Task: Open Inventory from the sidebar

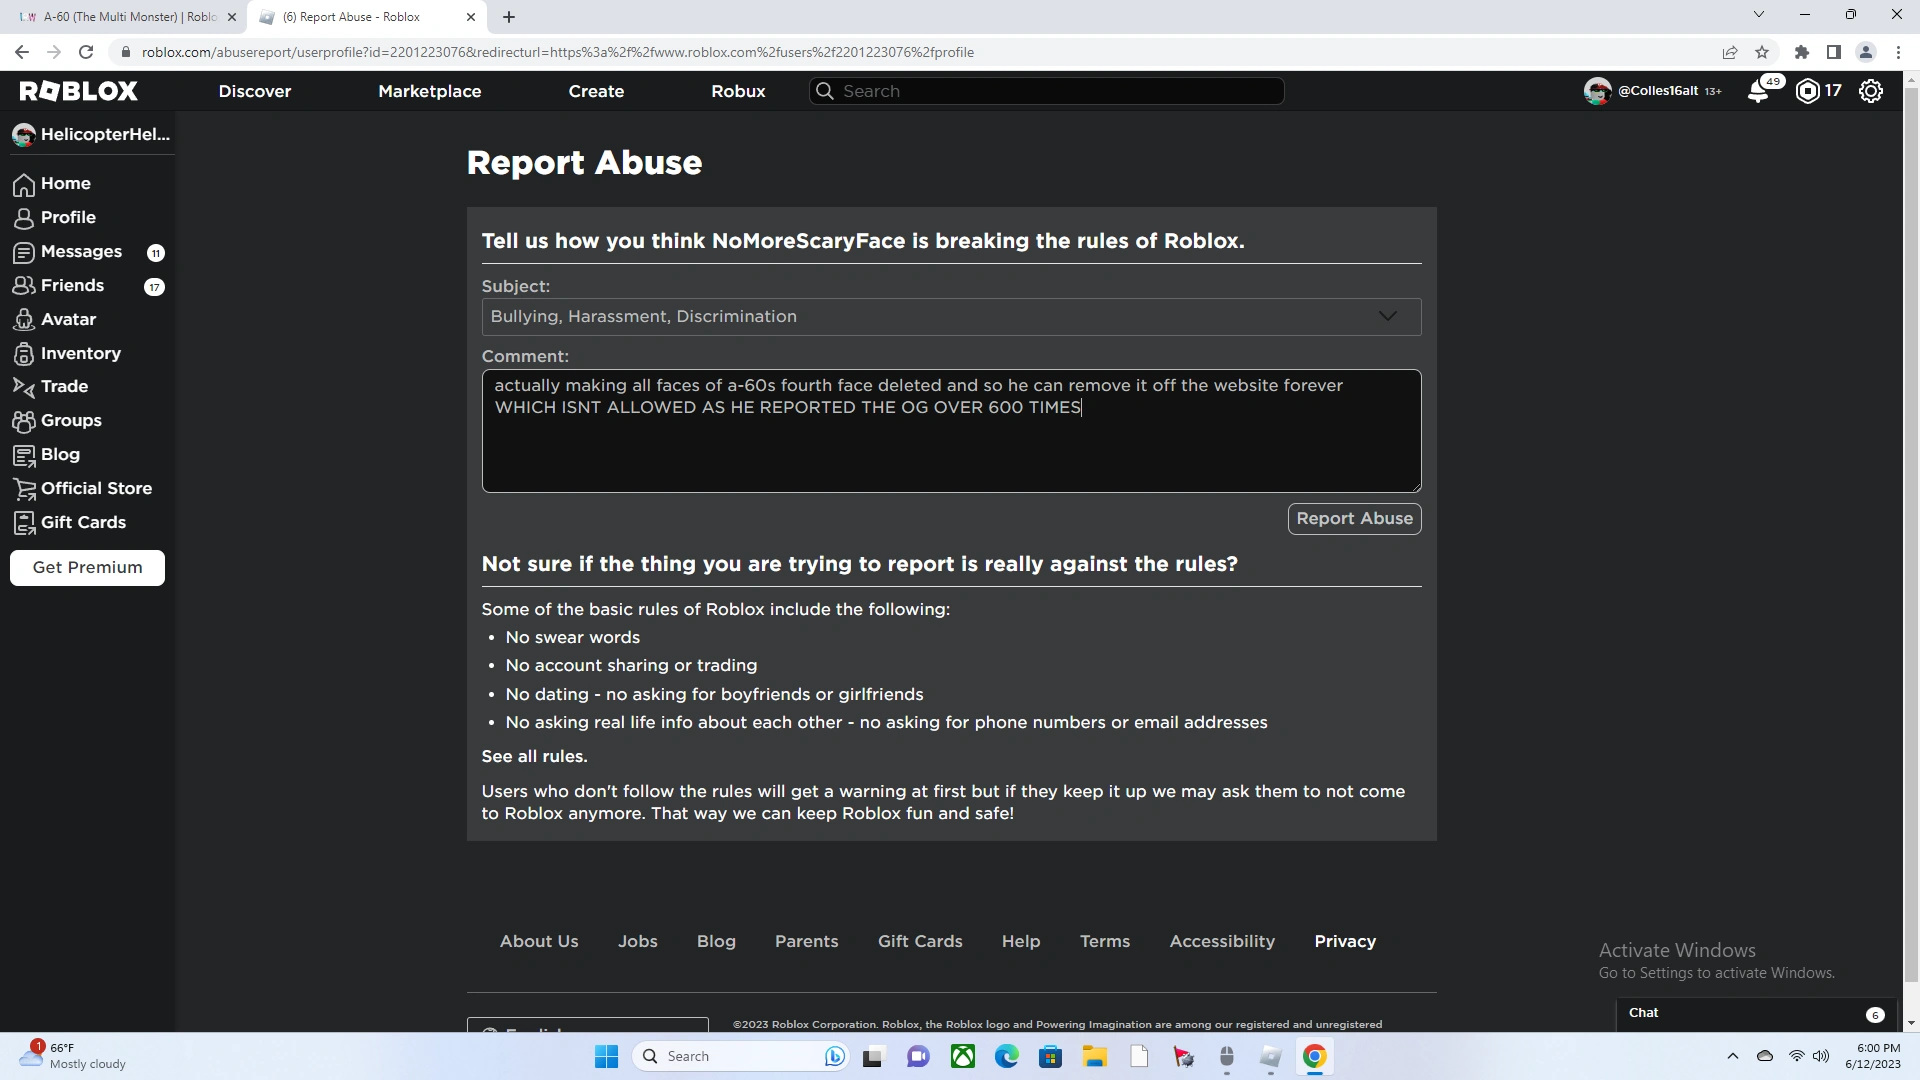Action: (x=80, y=354)
